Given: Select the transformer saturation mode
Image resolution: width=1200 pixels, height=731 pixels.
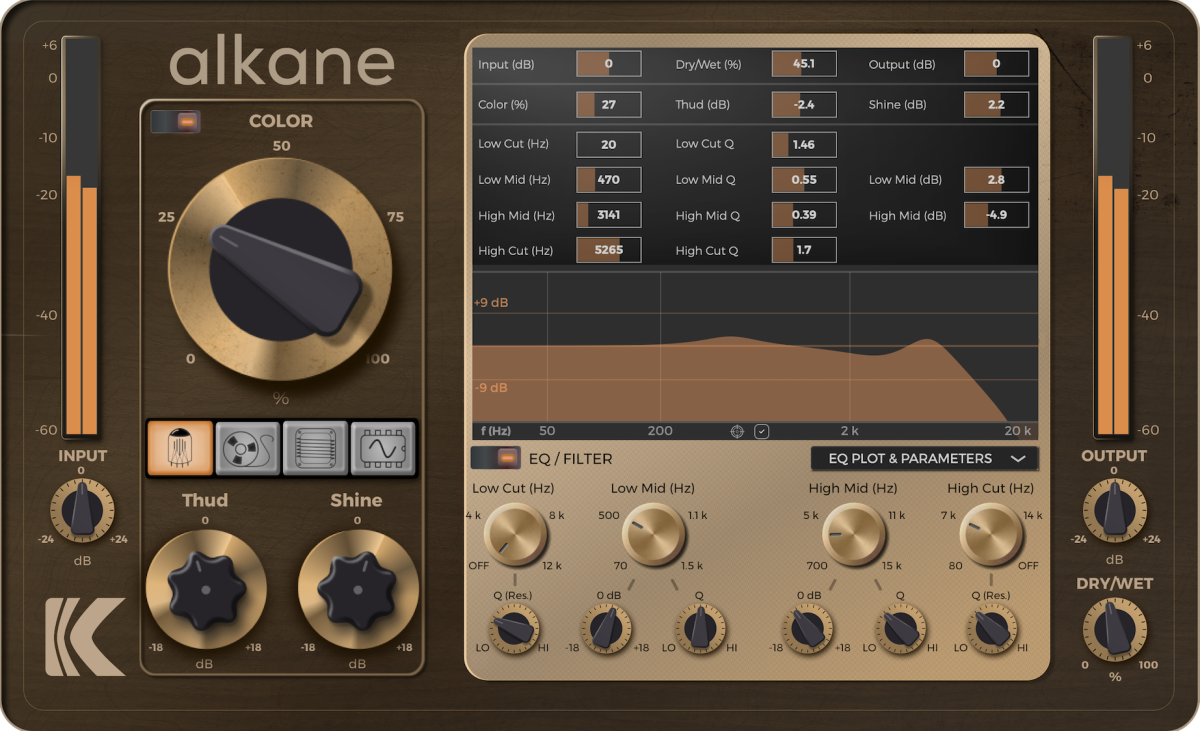Looking at the screenshot, I should [316, 447].
